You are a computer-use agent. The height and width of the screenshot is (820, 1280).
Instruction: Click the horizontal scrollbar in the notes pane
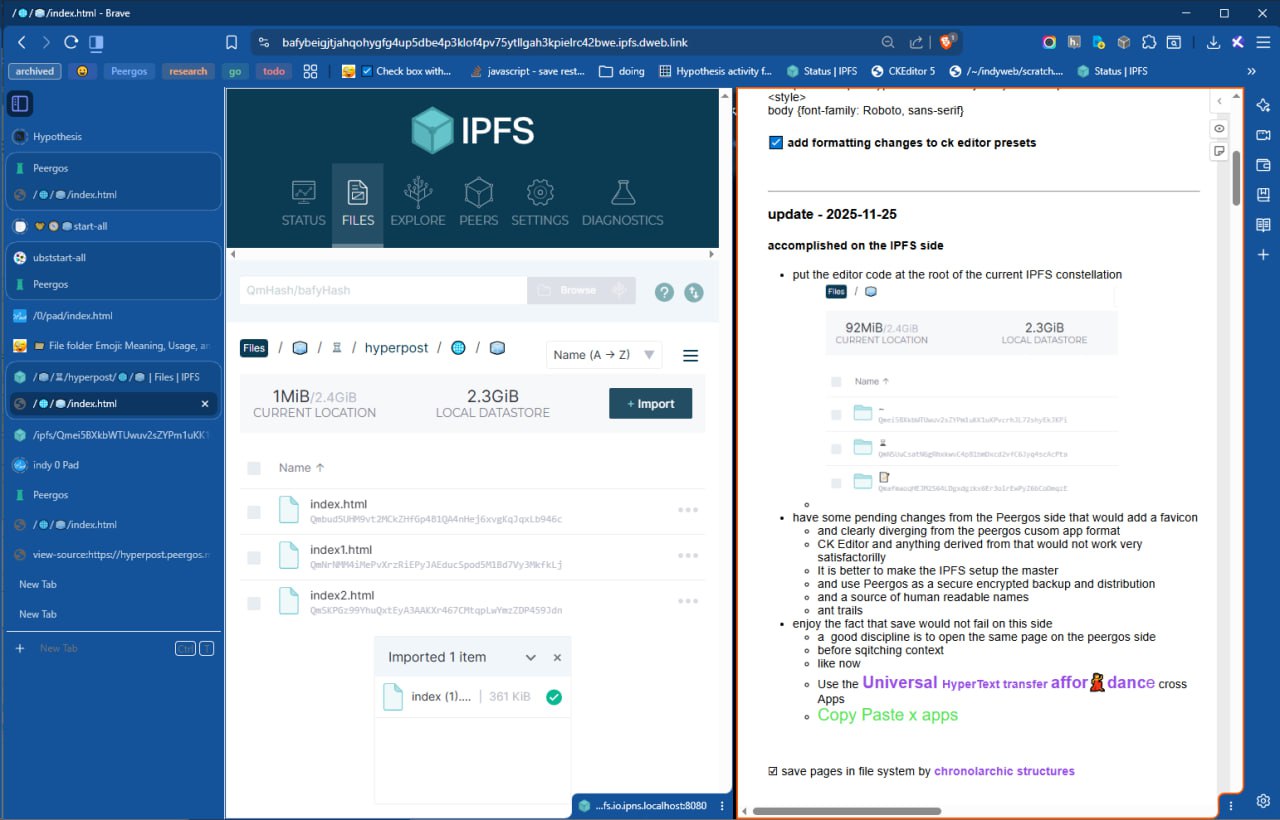[x=846, y=811]
